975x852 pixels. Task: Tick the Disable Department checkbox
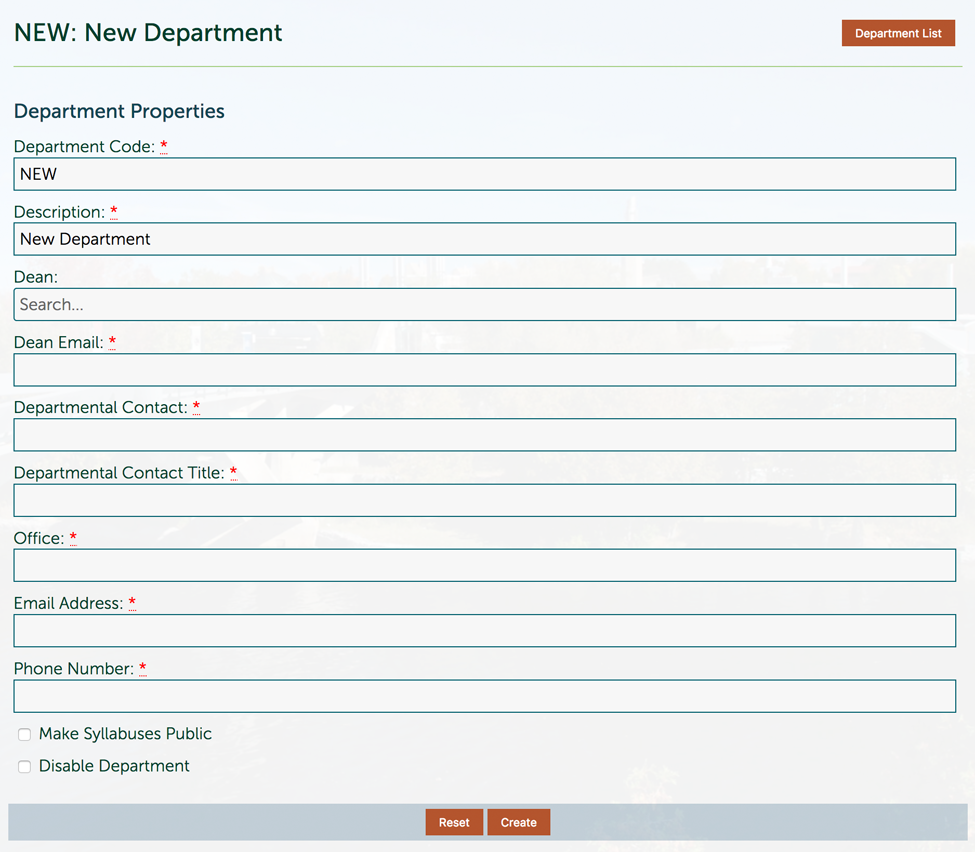(x=25, y=767)
